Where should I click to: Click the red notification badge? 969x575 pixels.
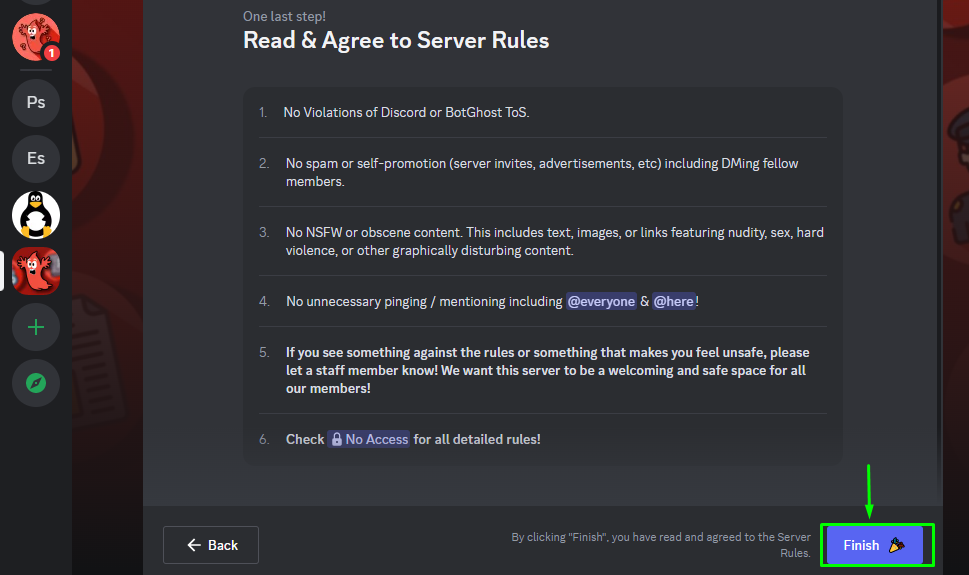52,53
